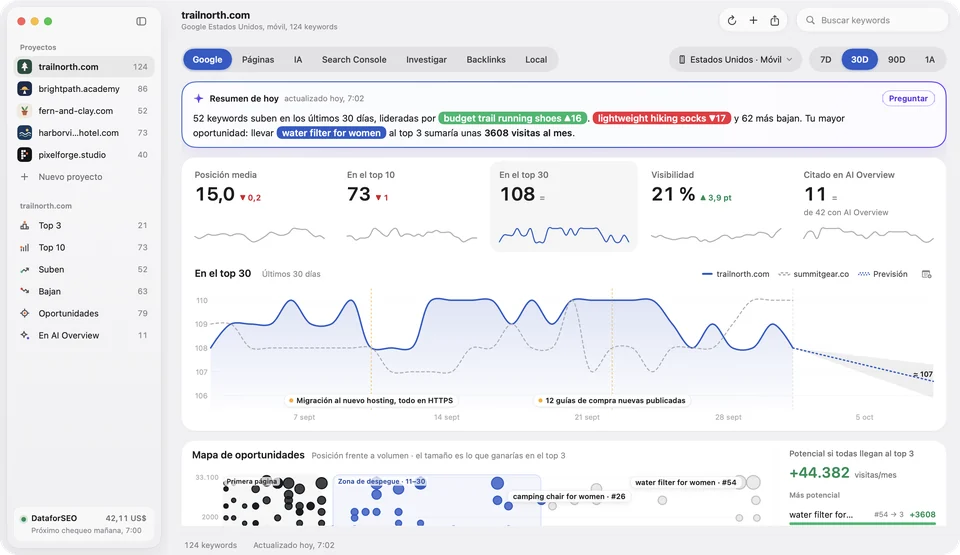Click the water filter for women blue tag
Image resolution: width=960 pixels, height=555 pixels.
pyautogui.click(x=331, y=133)
